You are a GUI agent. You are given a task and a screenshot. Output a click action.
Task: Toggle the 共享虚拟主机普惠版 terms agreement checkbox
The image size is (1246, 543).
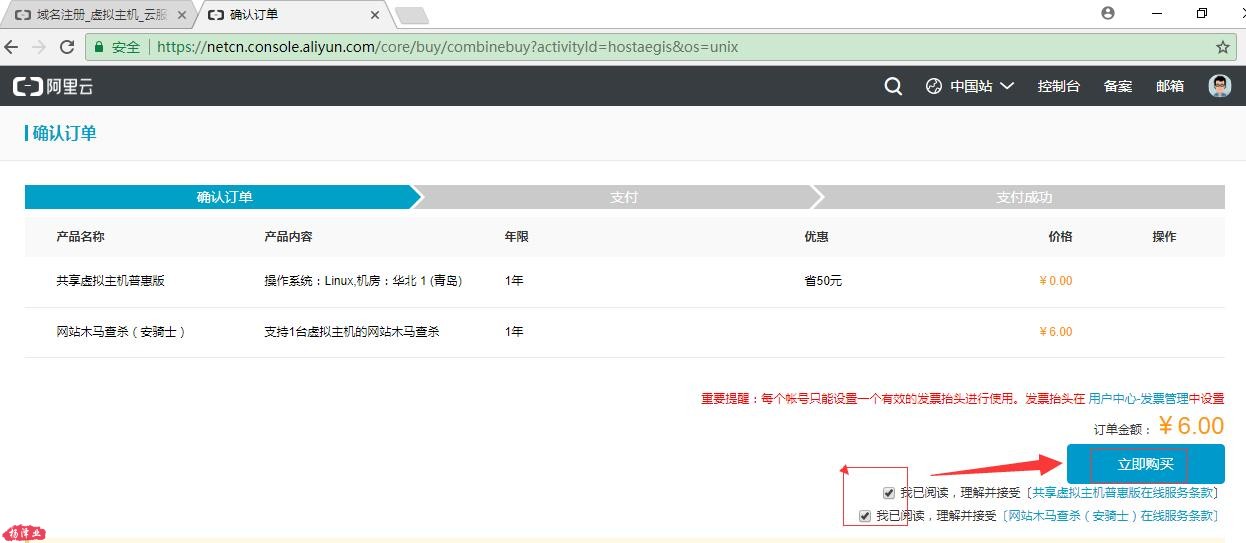[x=889, y=493]
